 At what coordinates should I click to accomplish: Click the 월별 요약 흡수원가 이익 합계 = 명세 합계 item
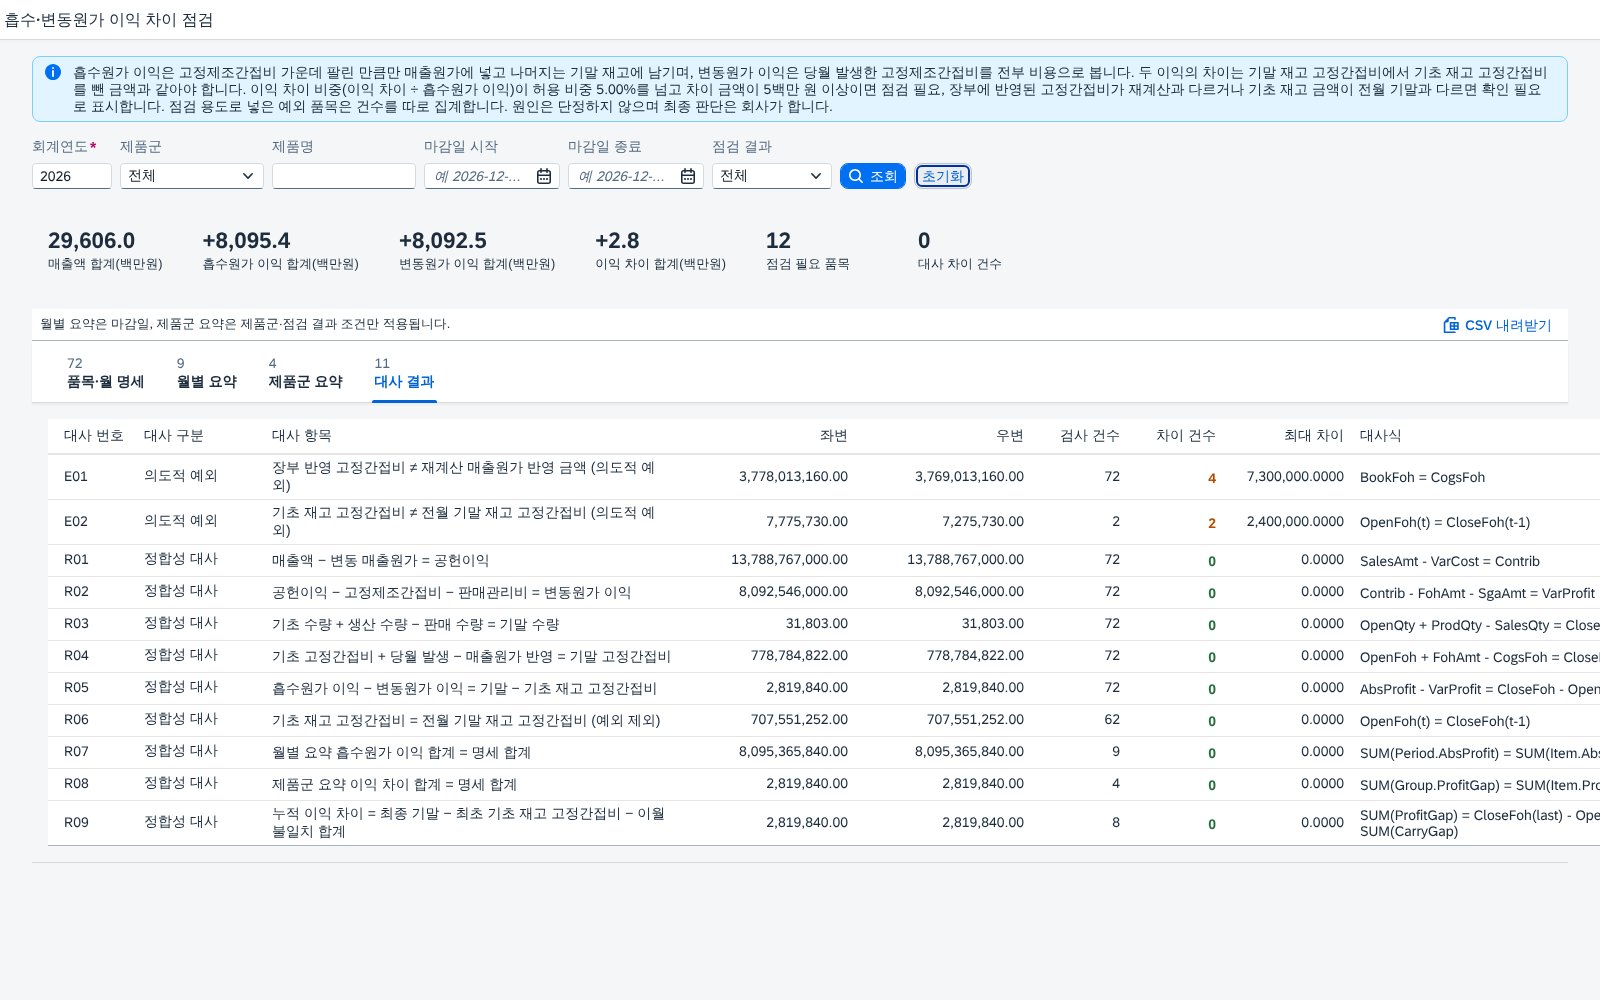401,753
